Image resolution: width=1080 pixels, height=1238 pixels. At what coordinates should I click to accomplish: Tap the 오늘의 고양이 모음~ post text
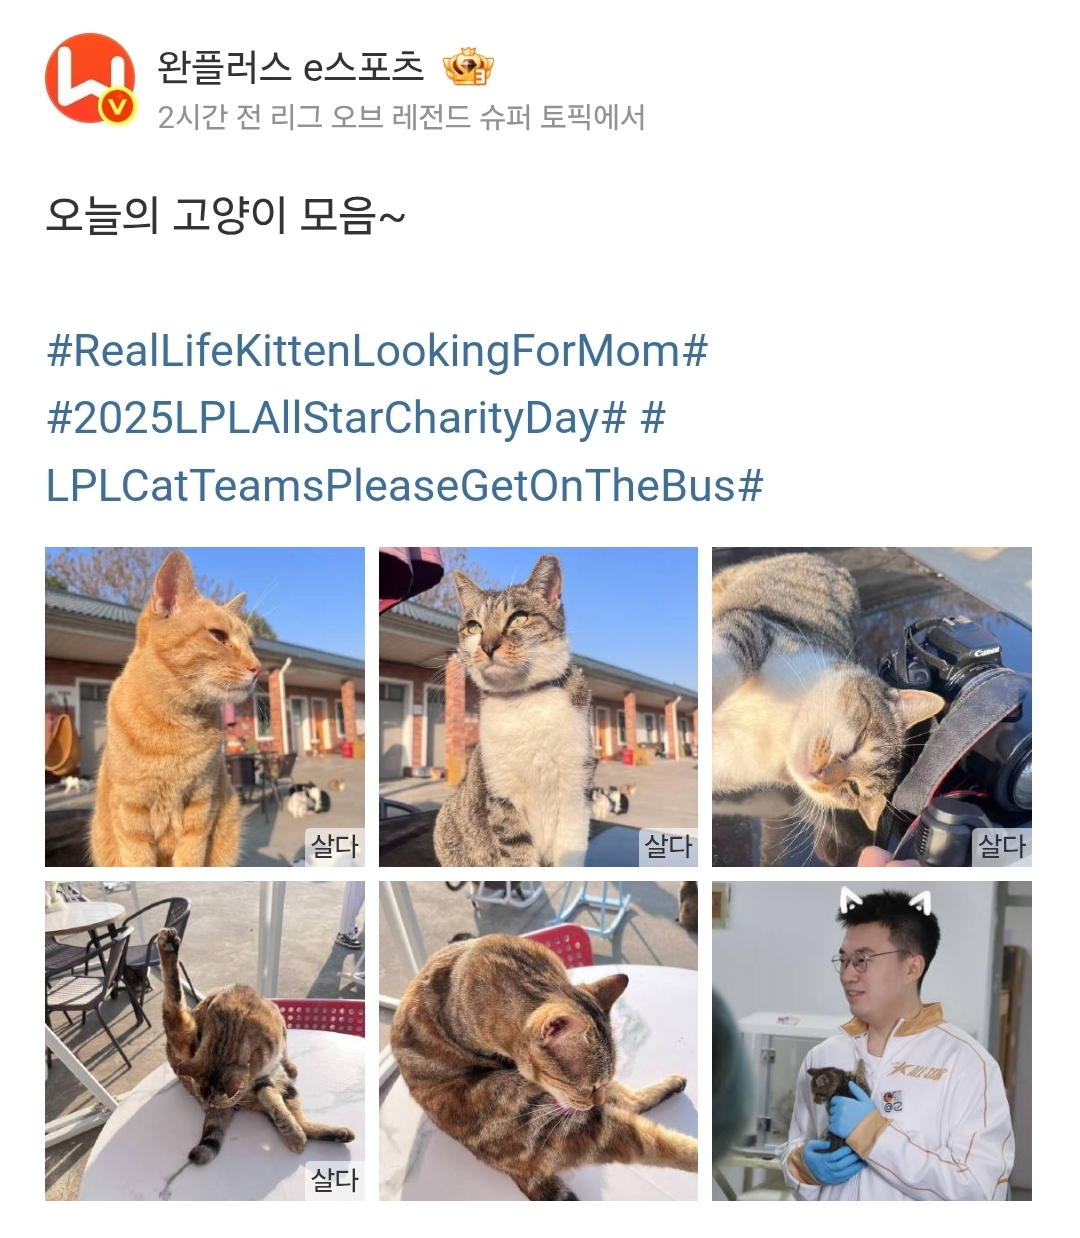(x=226, y=215)
